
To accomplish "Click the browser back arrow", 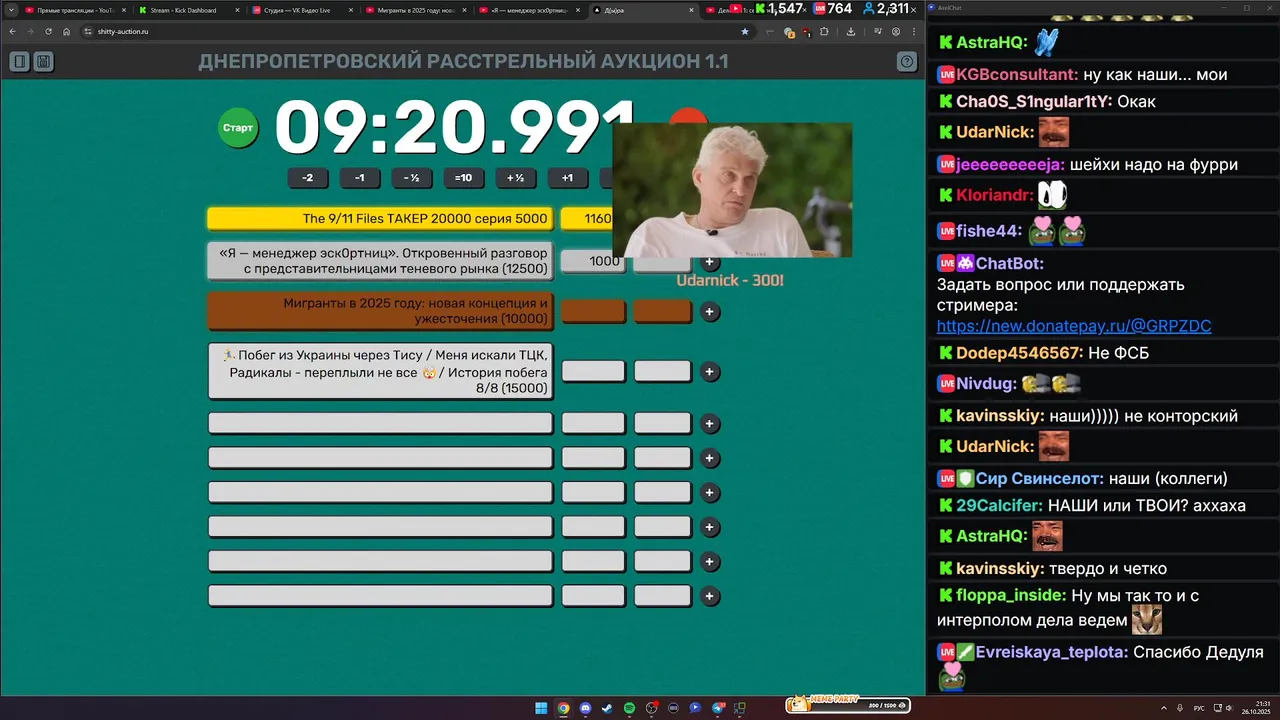I will click(x=12, y=31).
